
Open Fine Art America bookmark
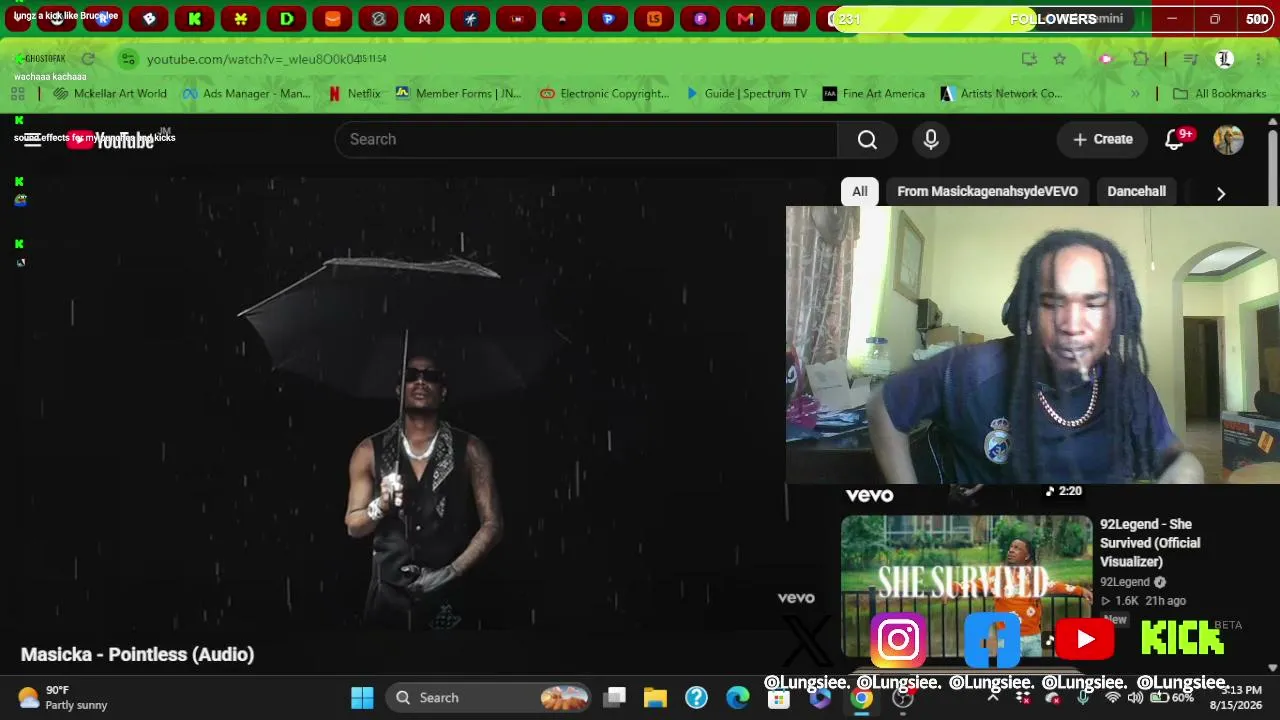click(x=874, y=94)
